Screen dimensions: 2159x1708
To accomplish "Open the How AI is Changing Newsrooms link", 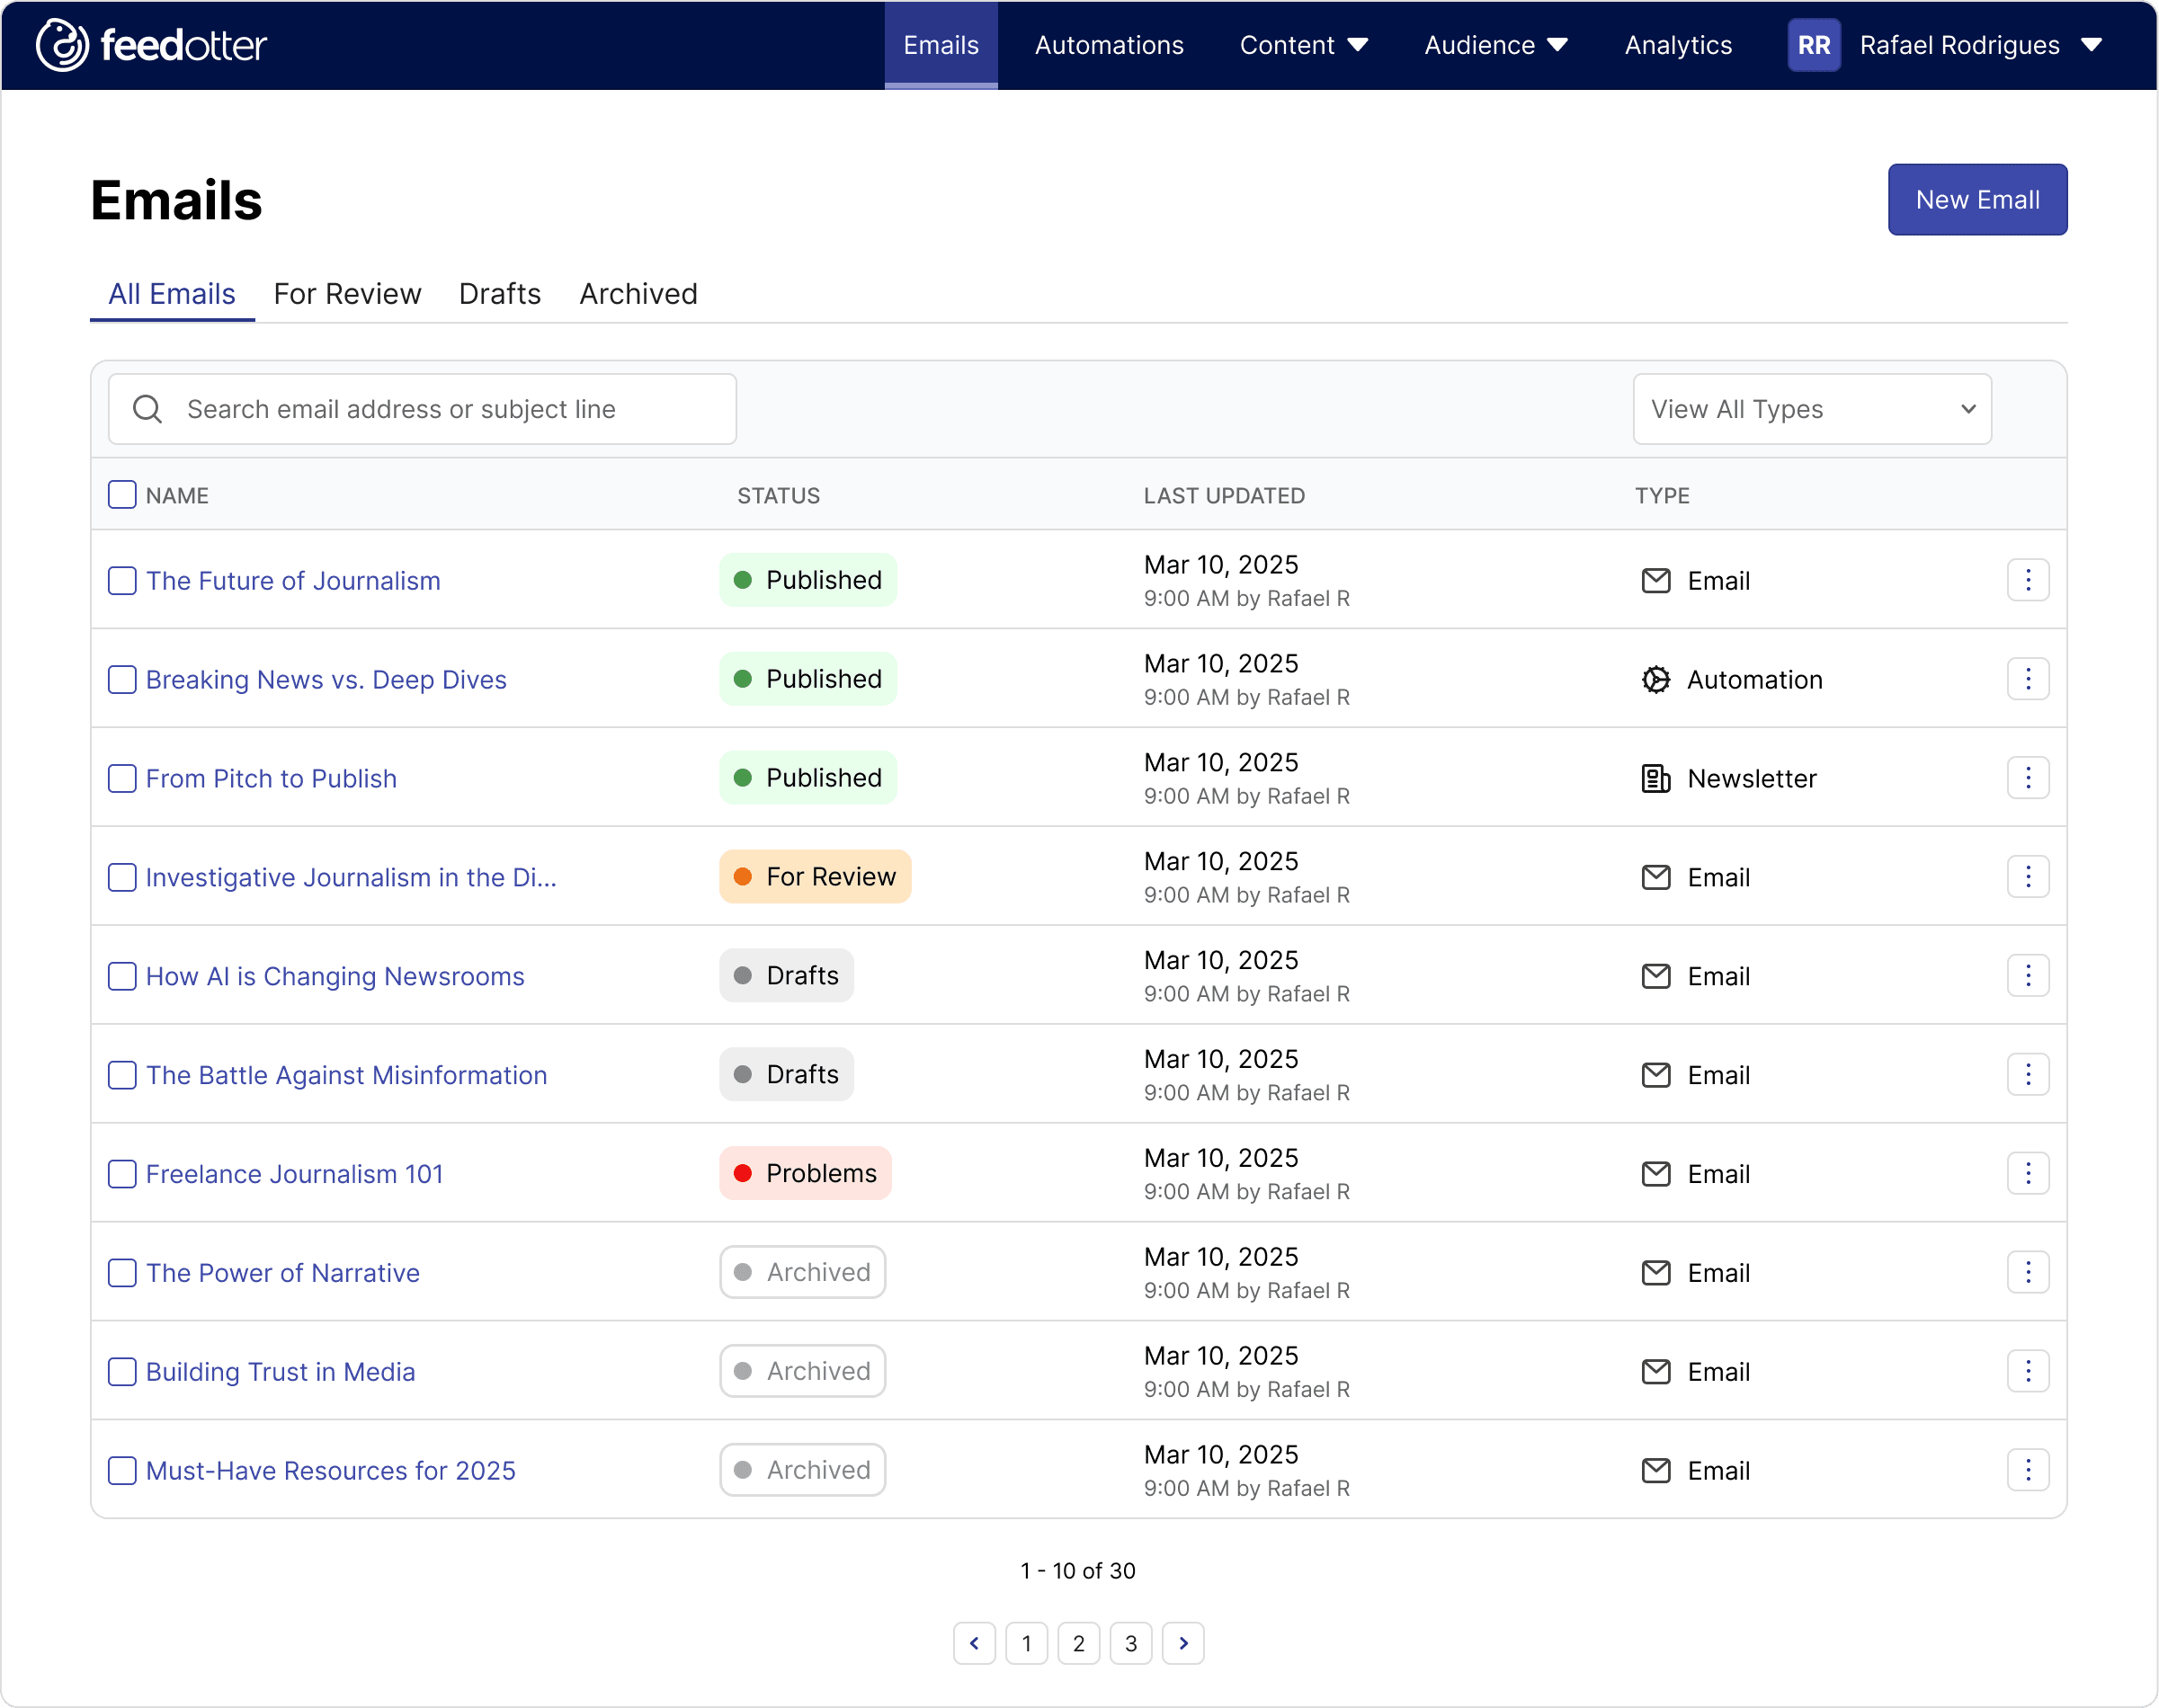I will tap(335, 976).
